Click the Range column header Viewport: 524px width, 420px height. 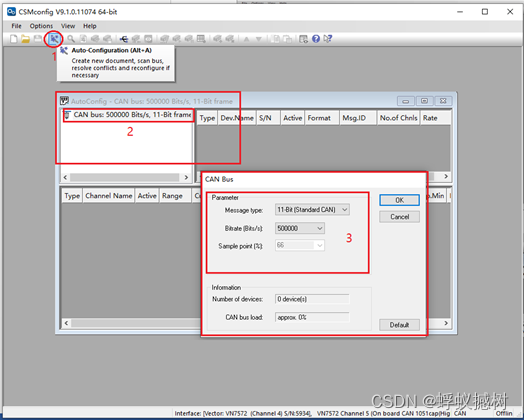pyautogui.click(x=175, y=196)
